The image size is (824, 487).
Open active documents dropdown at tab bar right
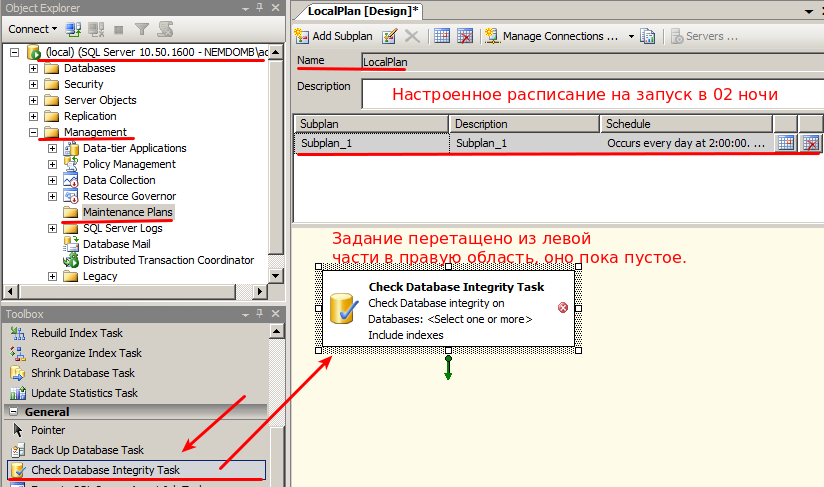[809, 11]
